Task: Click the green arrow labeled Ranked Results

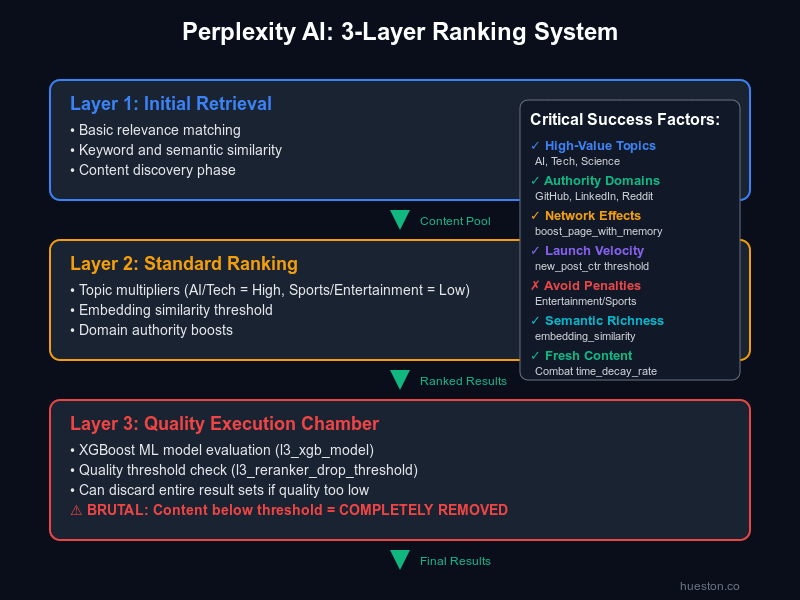Action: [x=401, y=379]
